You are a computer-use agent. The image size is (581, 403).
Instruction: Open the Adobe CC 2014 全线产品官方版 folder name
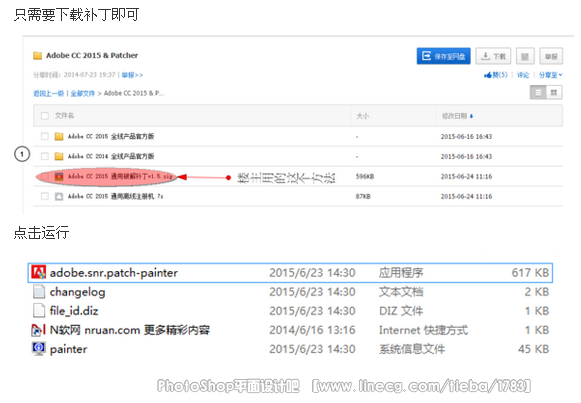click(x=111, y=156)
